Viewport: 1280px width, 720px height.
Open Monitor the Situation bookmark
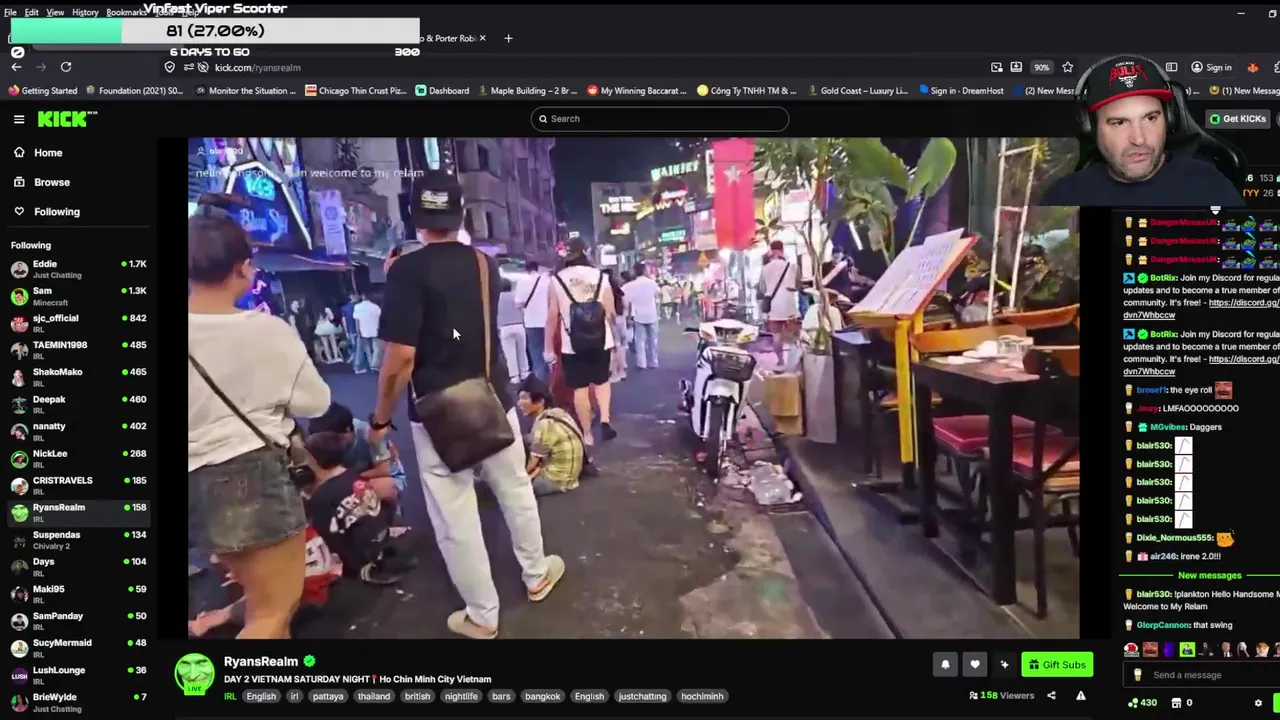pos(246,90)
